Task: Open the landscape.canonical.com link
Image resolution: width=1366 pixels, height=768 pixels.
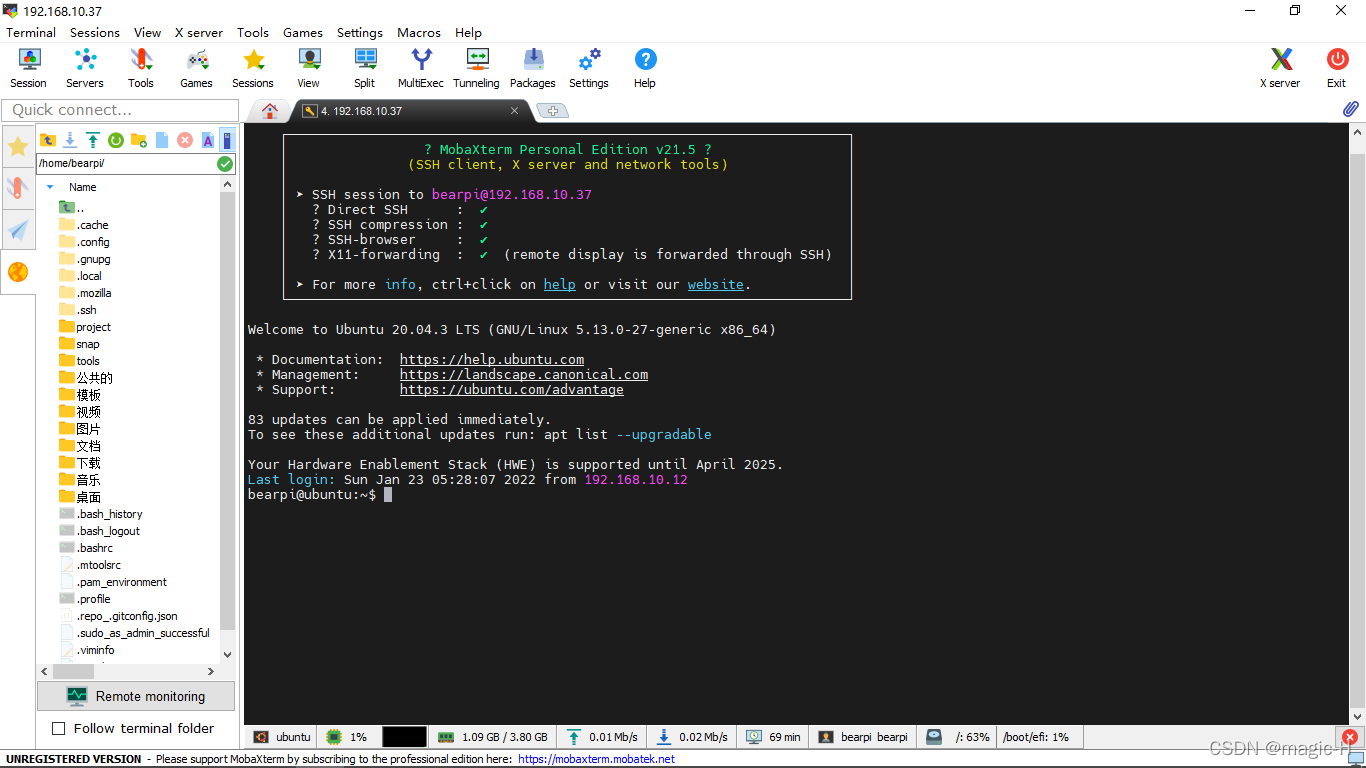Action: pos(524,374)
